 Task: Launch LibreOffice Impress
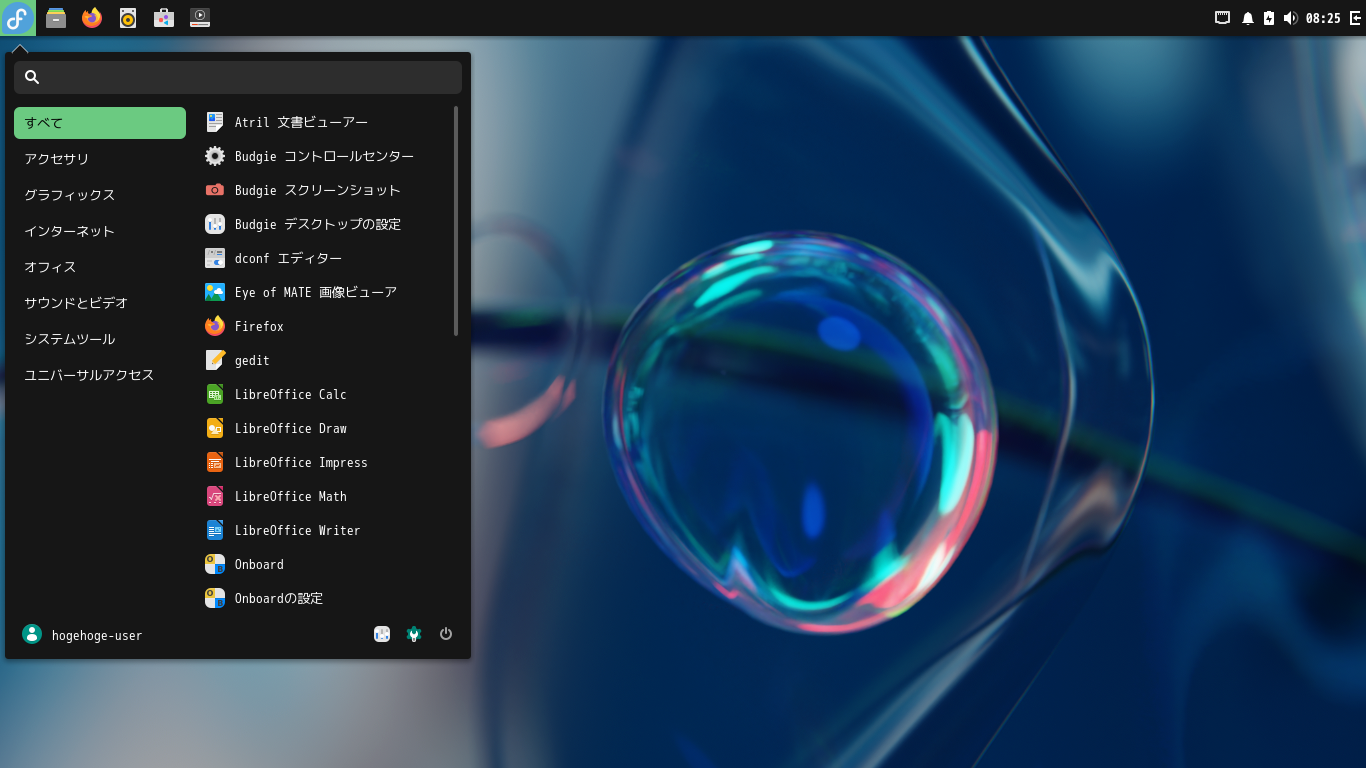[x=325, y=462]
